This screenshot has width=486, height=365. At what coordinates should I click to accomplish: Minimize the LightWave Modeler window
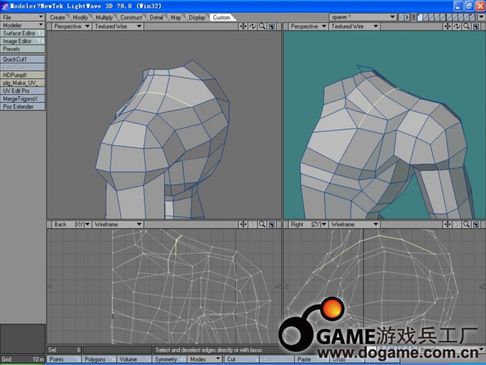458,6
